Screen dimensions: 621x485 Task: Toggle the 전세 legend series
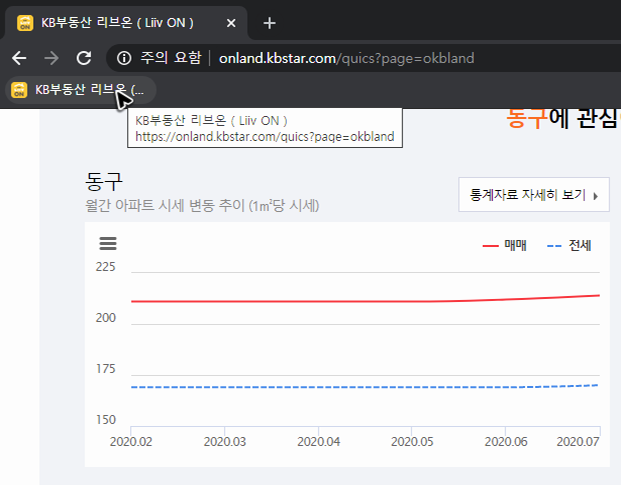point(569,245)
